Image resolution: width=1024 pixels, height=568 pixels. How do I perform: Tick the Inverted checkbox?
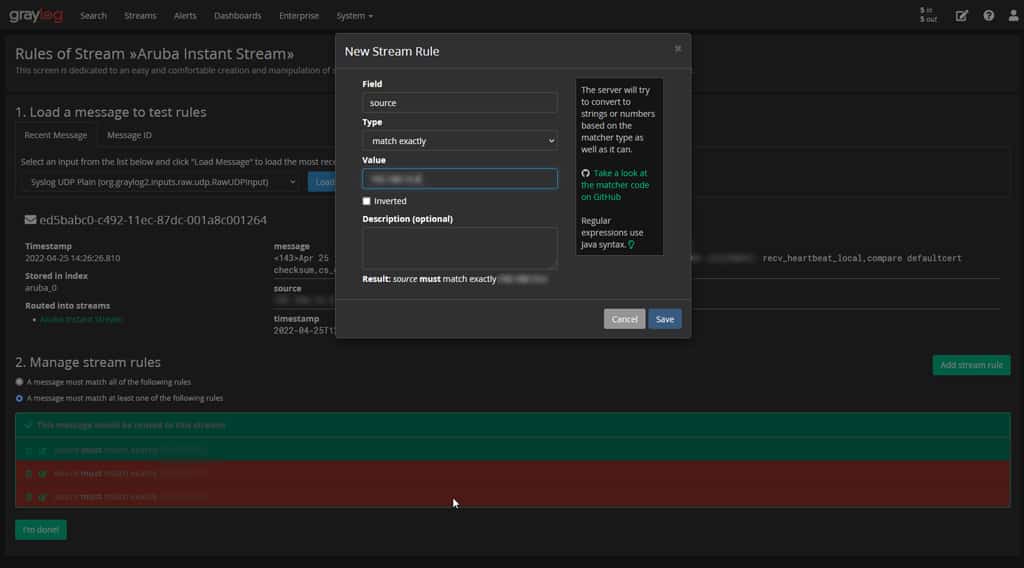coord(366,201)
